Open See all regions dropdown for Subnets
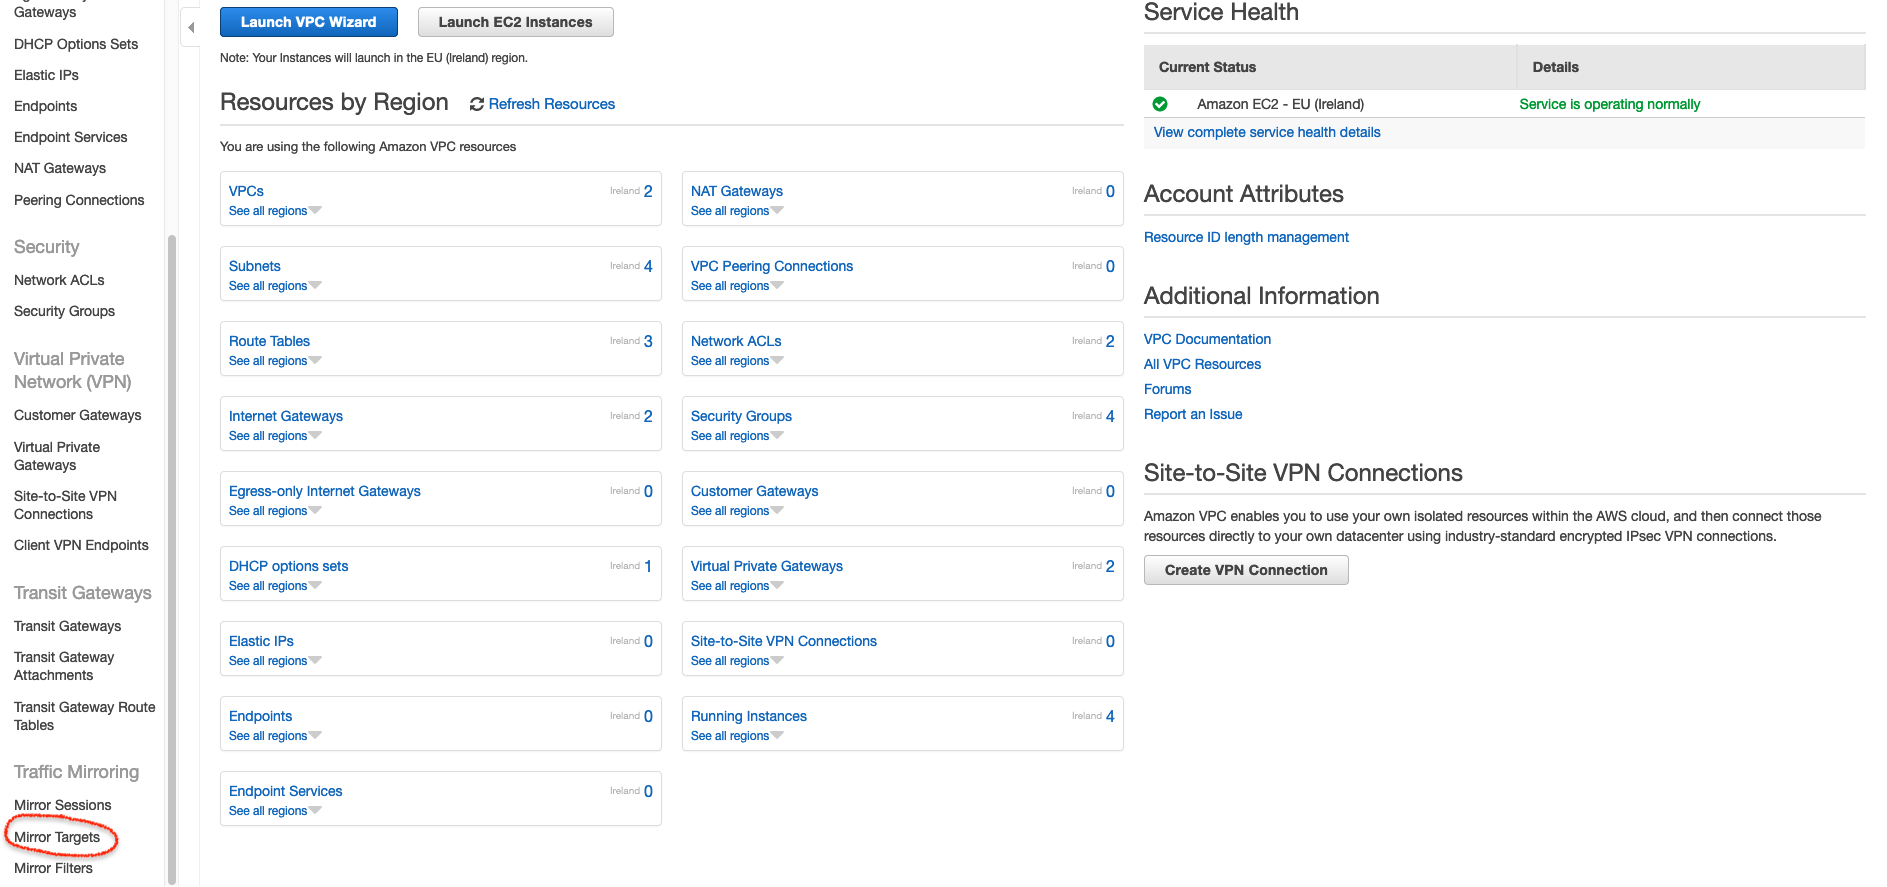Screen dimensions: 1887x887 (275, 286)
